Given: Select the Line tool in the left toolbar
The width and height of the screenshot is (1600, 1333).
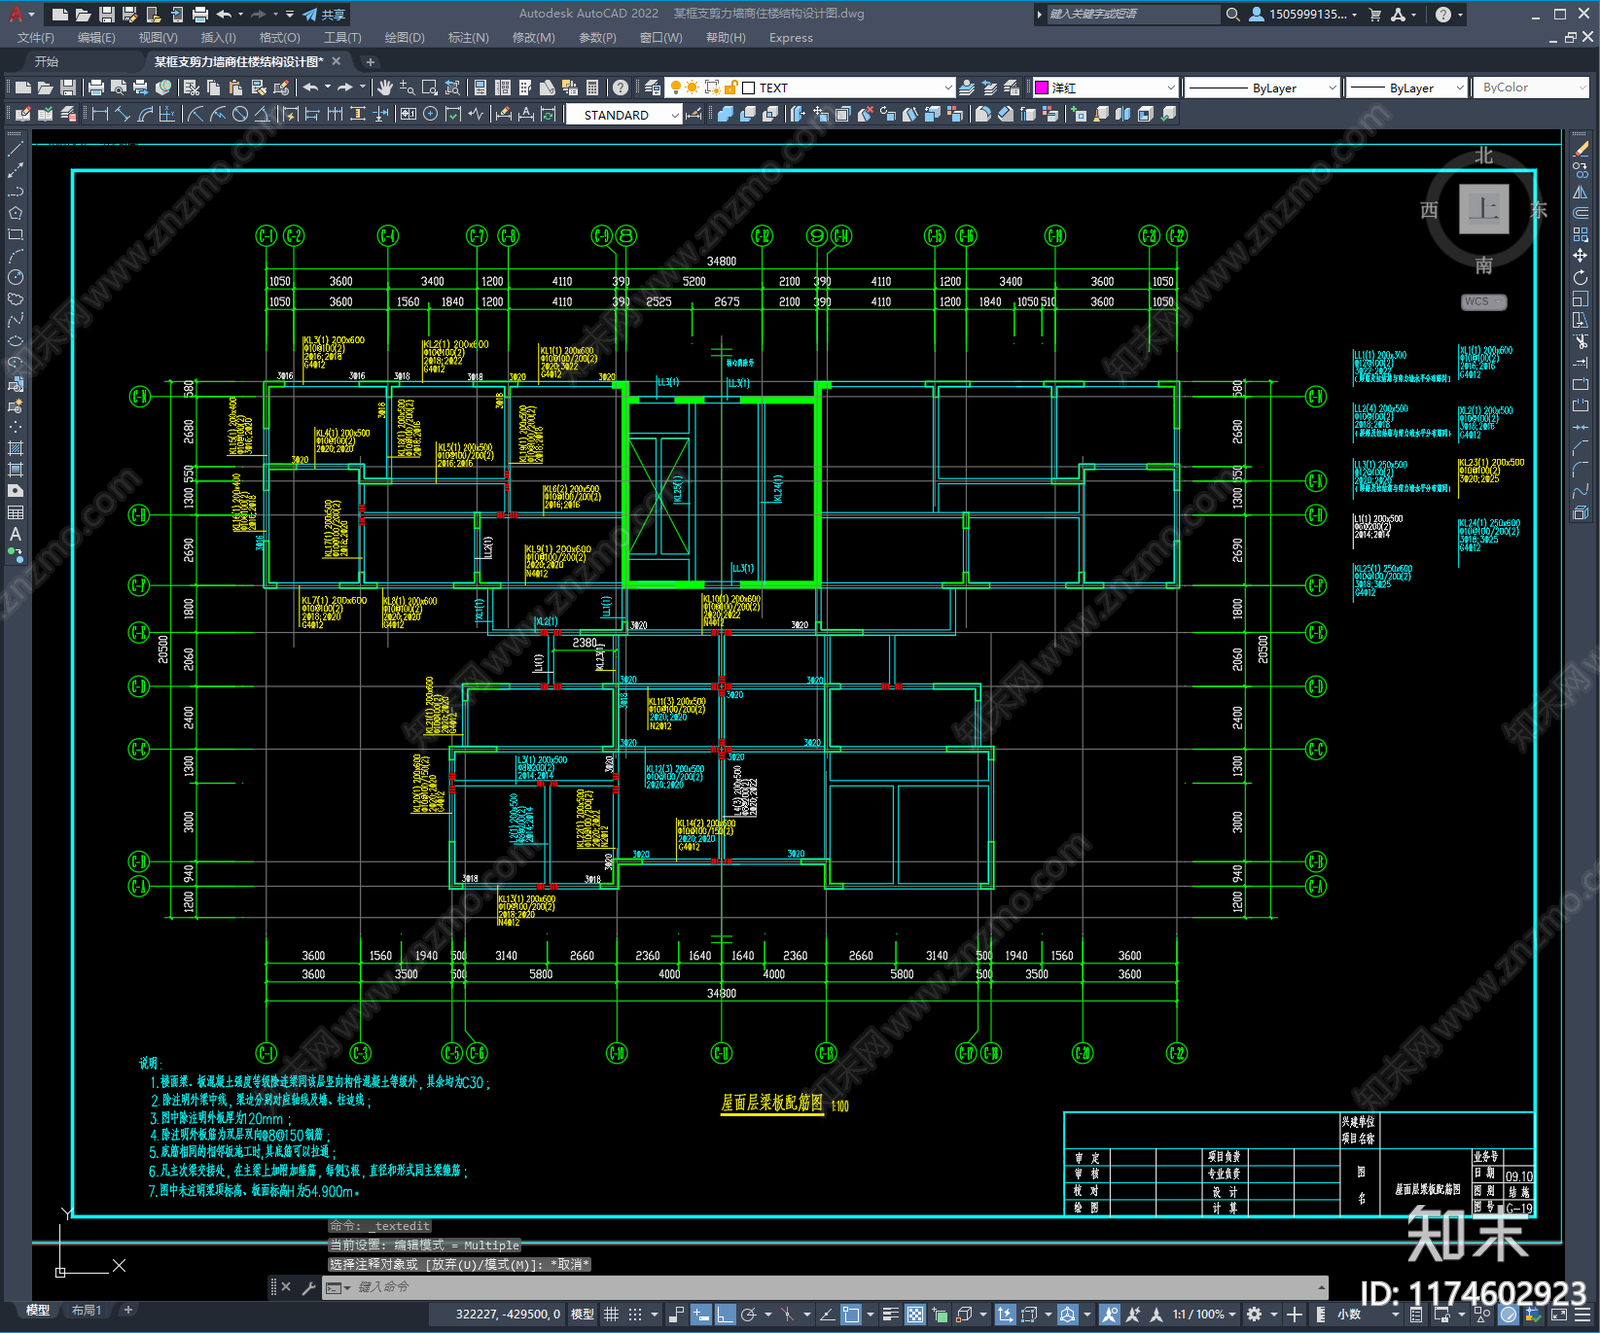Looking at the screenshot, I should (15, 148).
